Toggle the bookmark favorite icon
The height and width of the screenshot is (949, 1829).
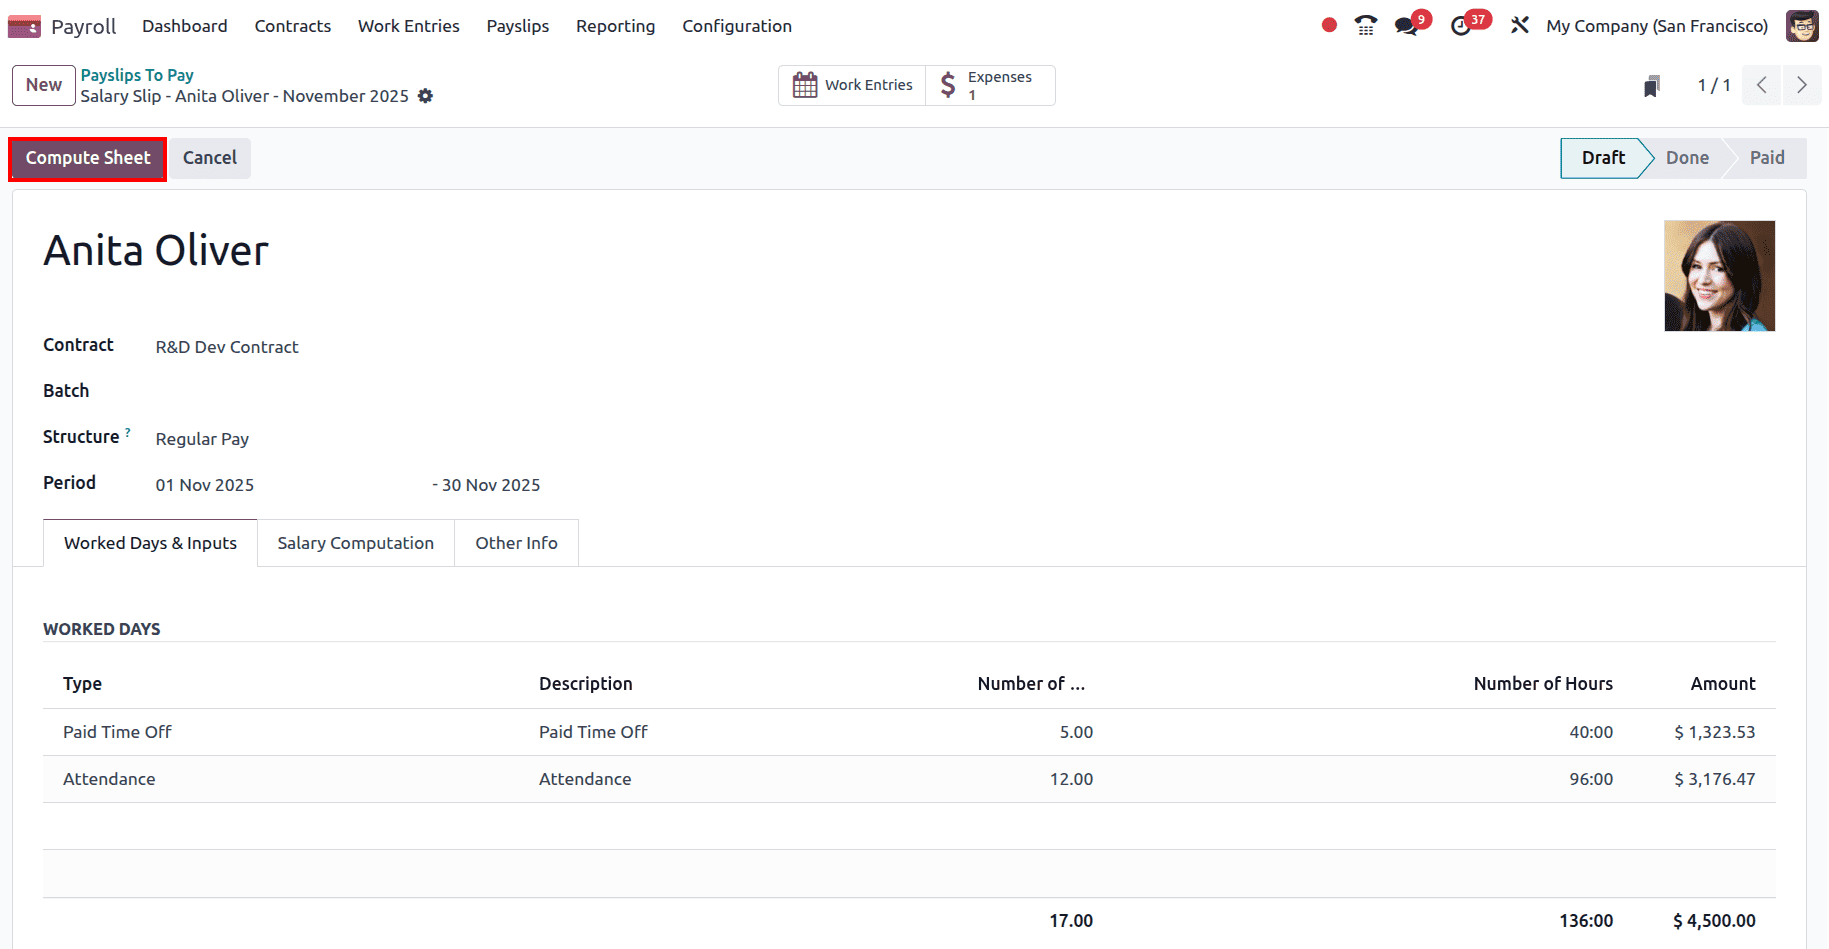tap(1651, 85)
